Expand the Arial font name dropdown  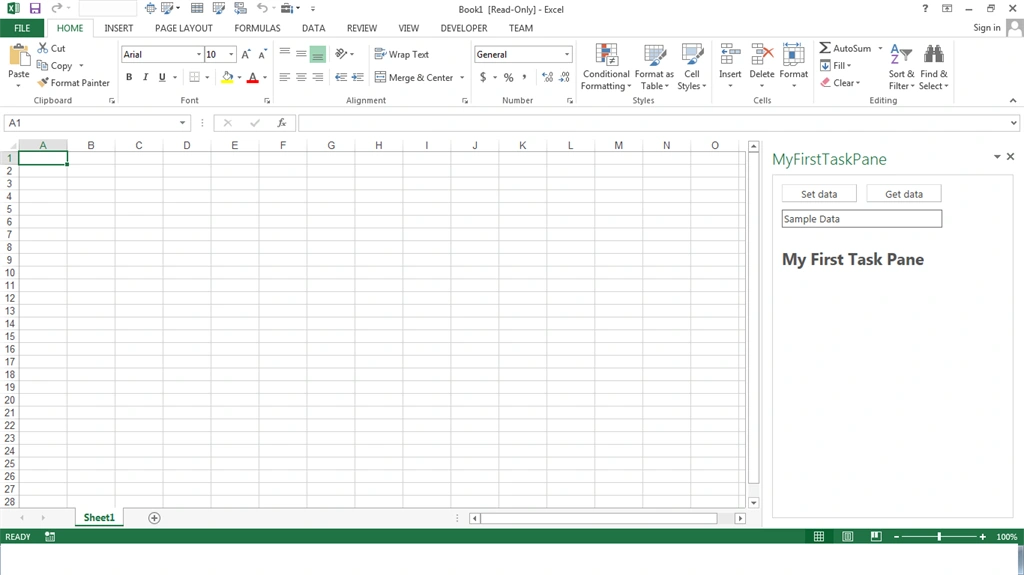tap(199, 54)
